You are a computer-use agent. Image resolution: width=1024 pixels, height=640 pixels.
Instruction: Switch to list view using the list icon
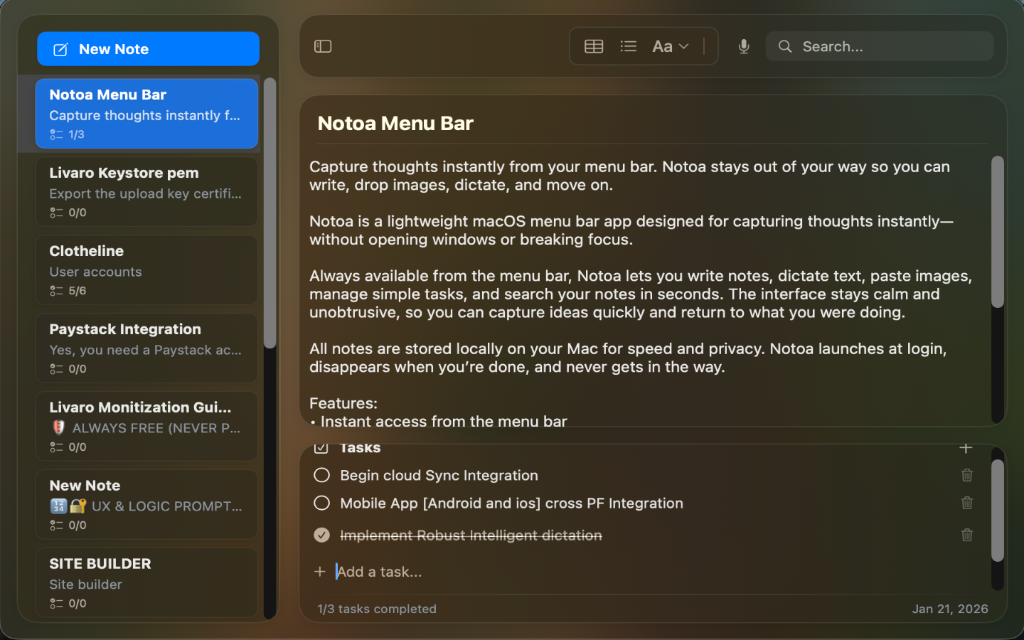click(x=628, y=46)
